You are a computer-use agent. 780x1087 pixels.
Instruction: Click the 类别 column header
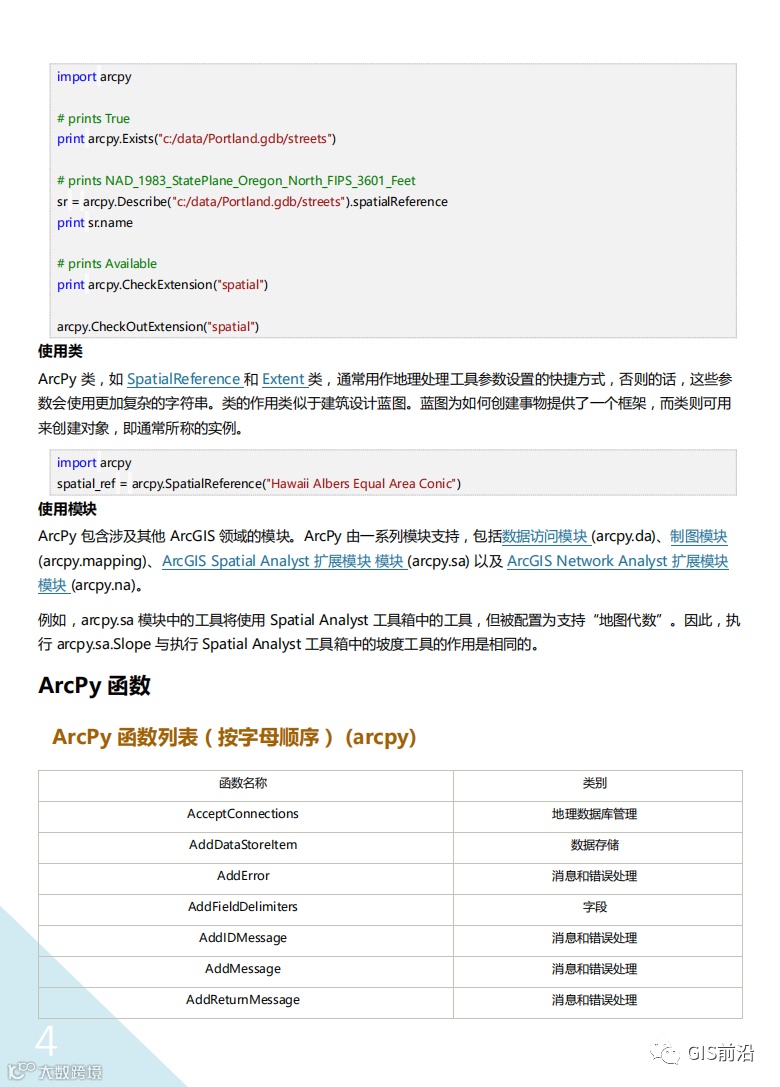(594, 783)
